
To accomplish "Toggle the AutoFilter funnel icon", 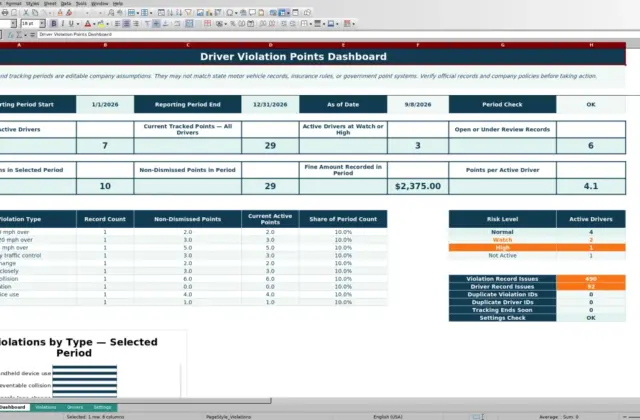I will point(188,13).
